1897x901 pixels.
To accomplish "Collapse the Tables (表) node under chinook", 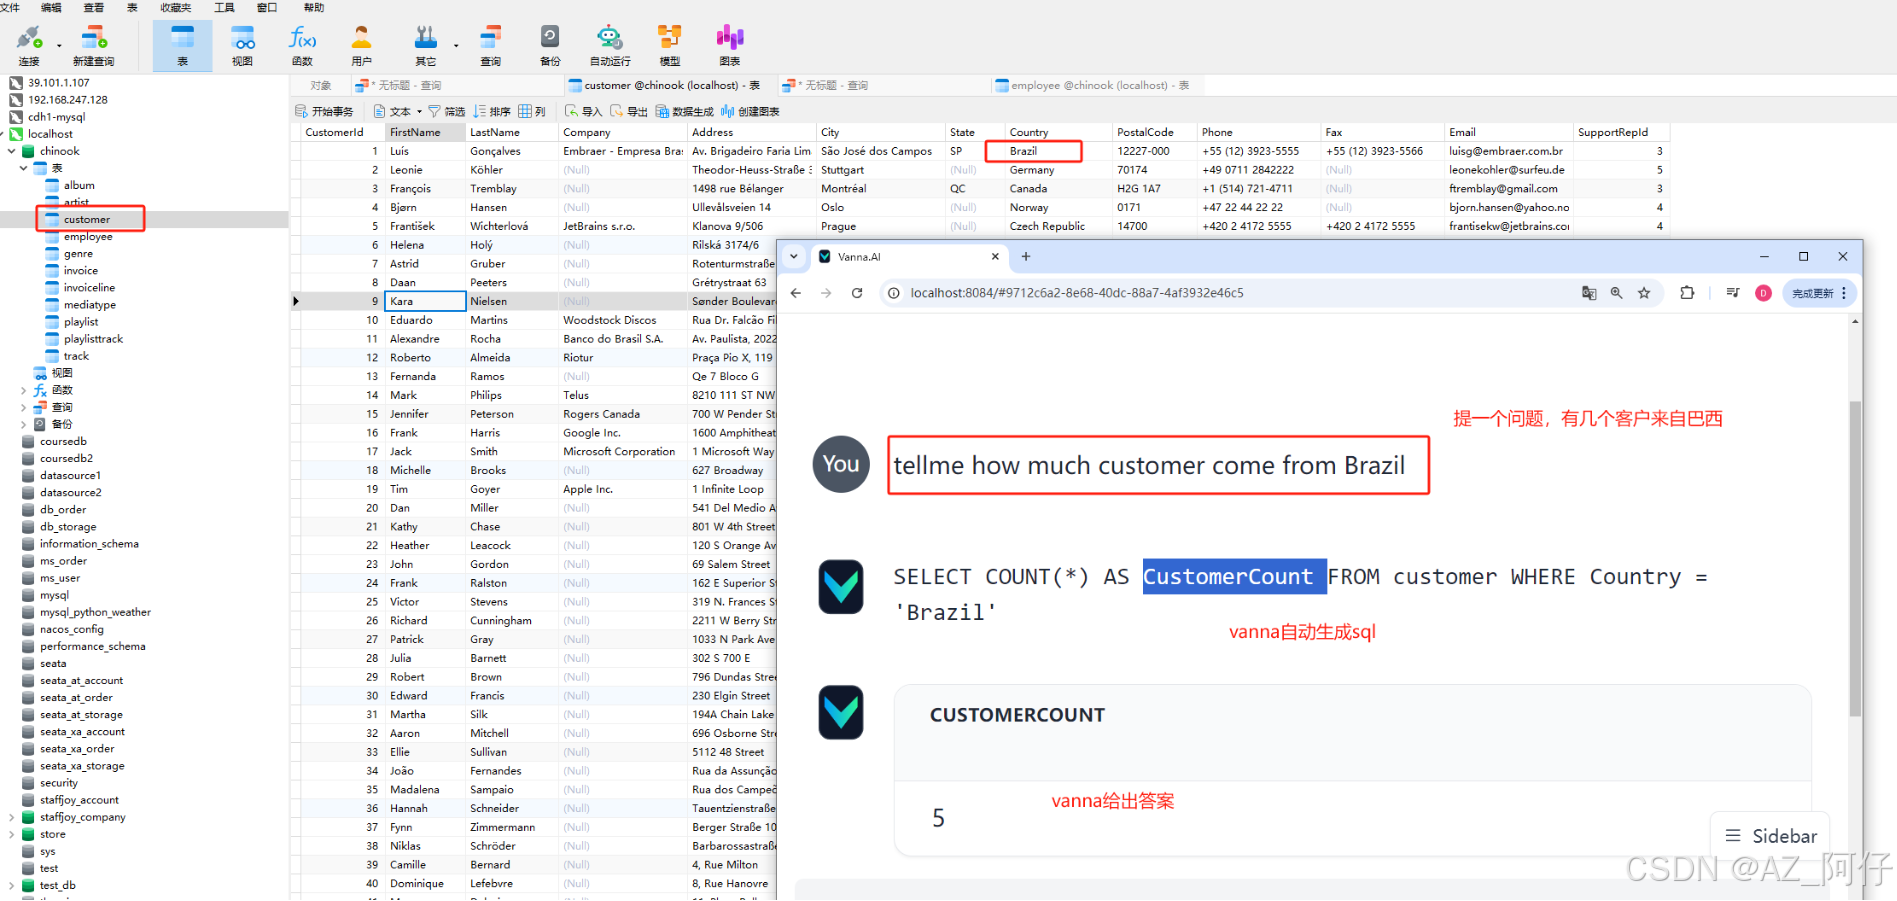I will click(x=23, y=168).
